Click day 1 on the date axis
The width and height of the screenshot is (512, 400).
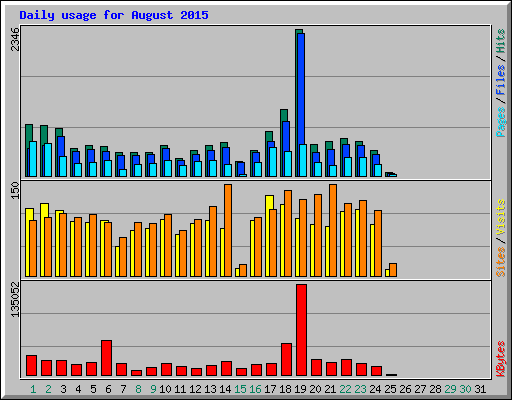pyautogui.click(x=33, y=389)
